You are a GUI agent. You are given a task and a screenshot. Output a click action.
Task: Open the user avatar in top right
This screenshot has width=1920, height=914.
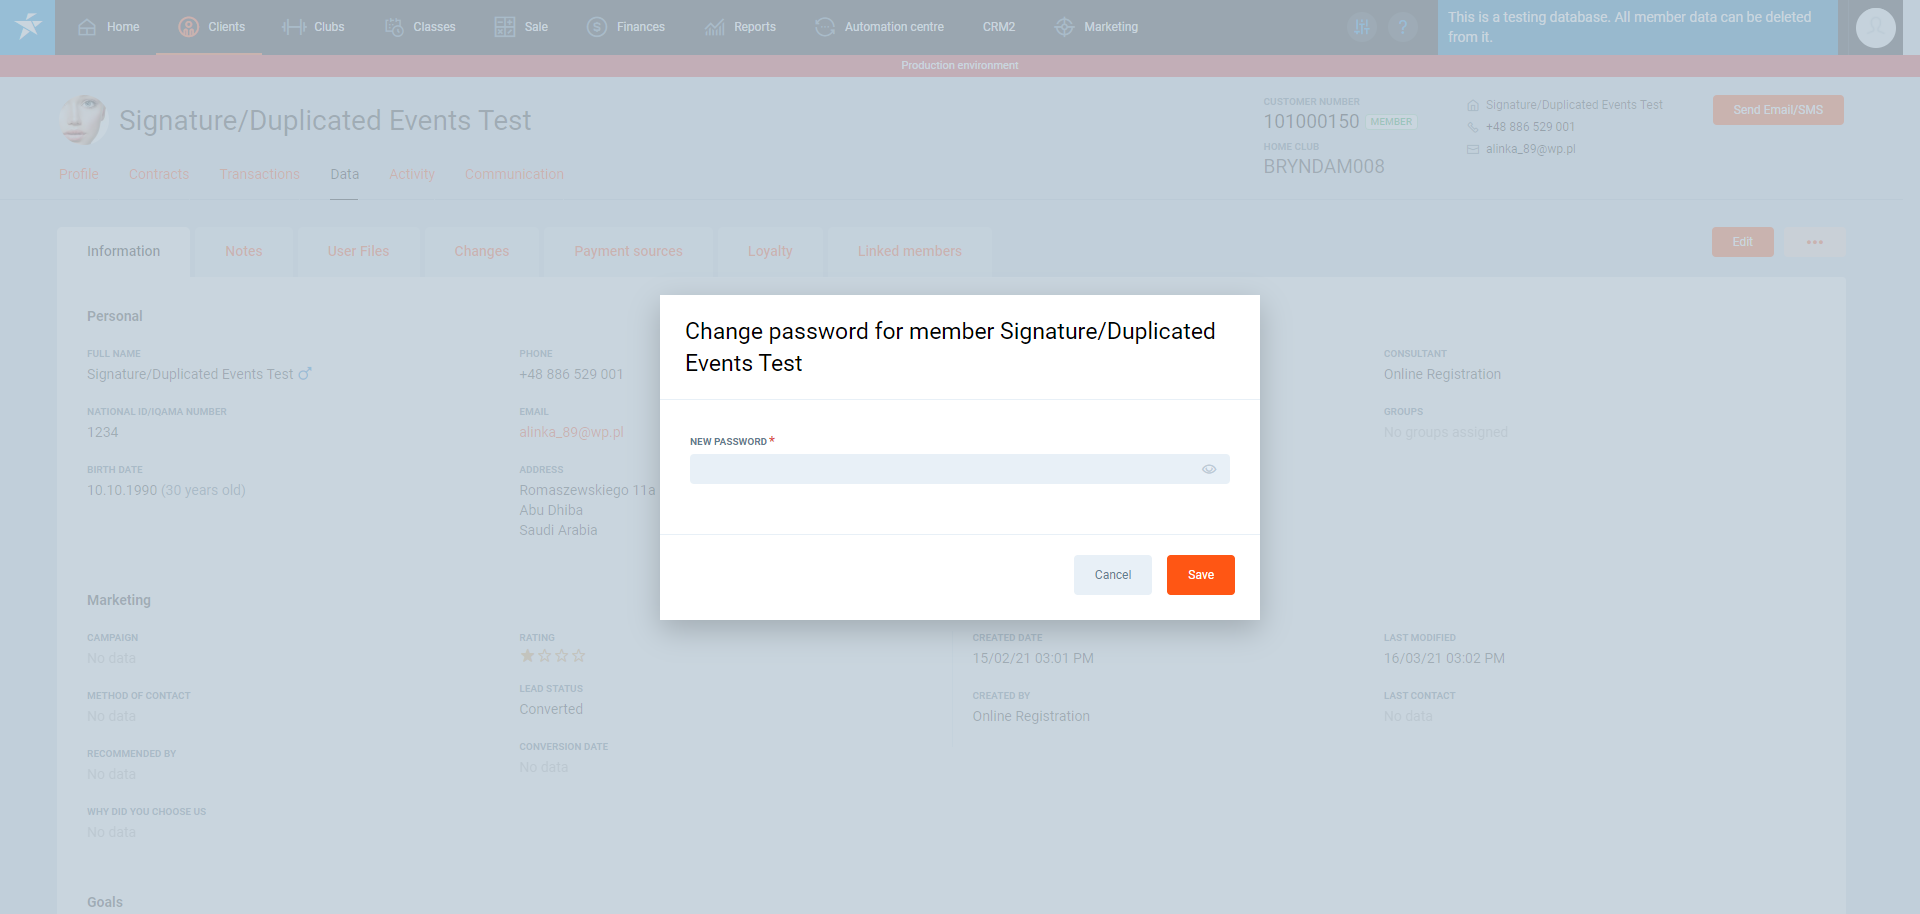(x=1875, y=27)
